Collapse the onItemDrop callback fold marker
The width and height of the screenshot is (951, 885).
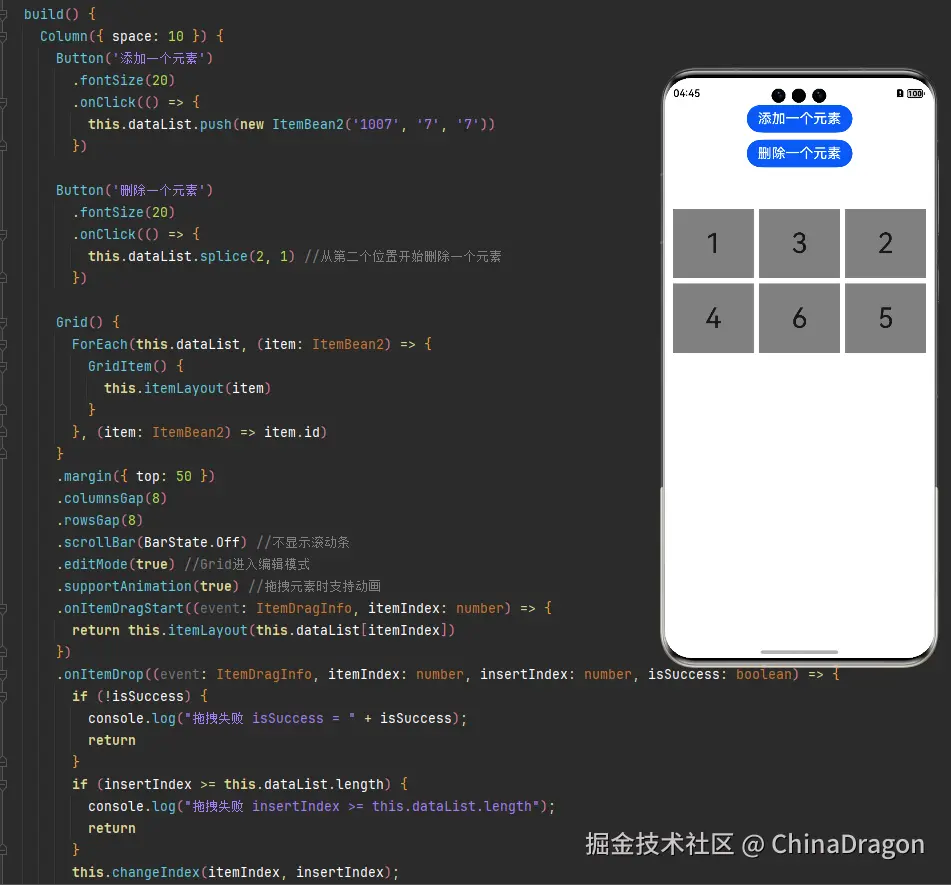3,675
